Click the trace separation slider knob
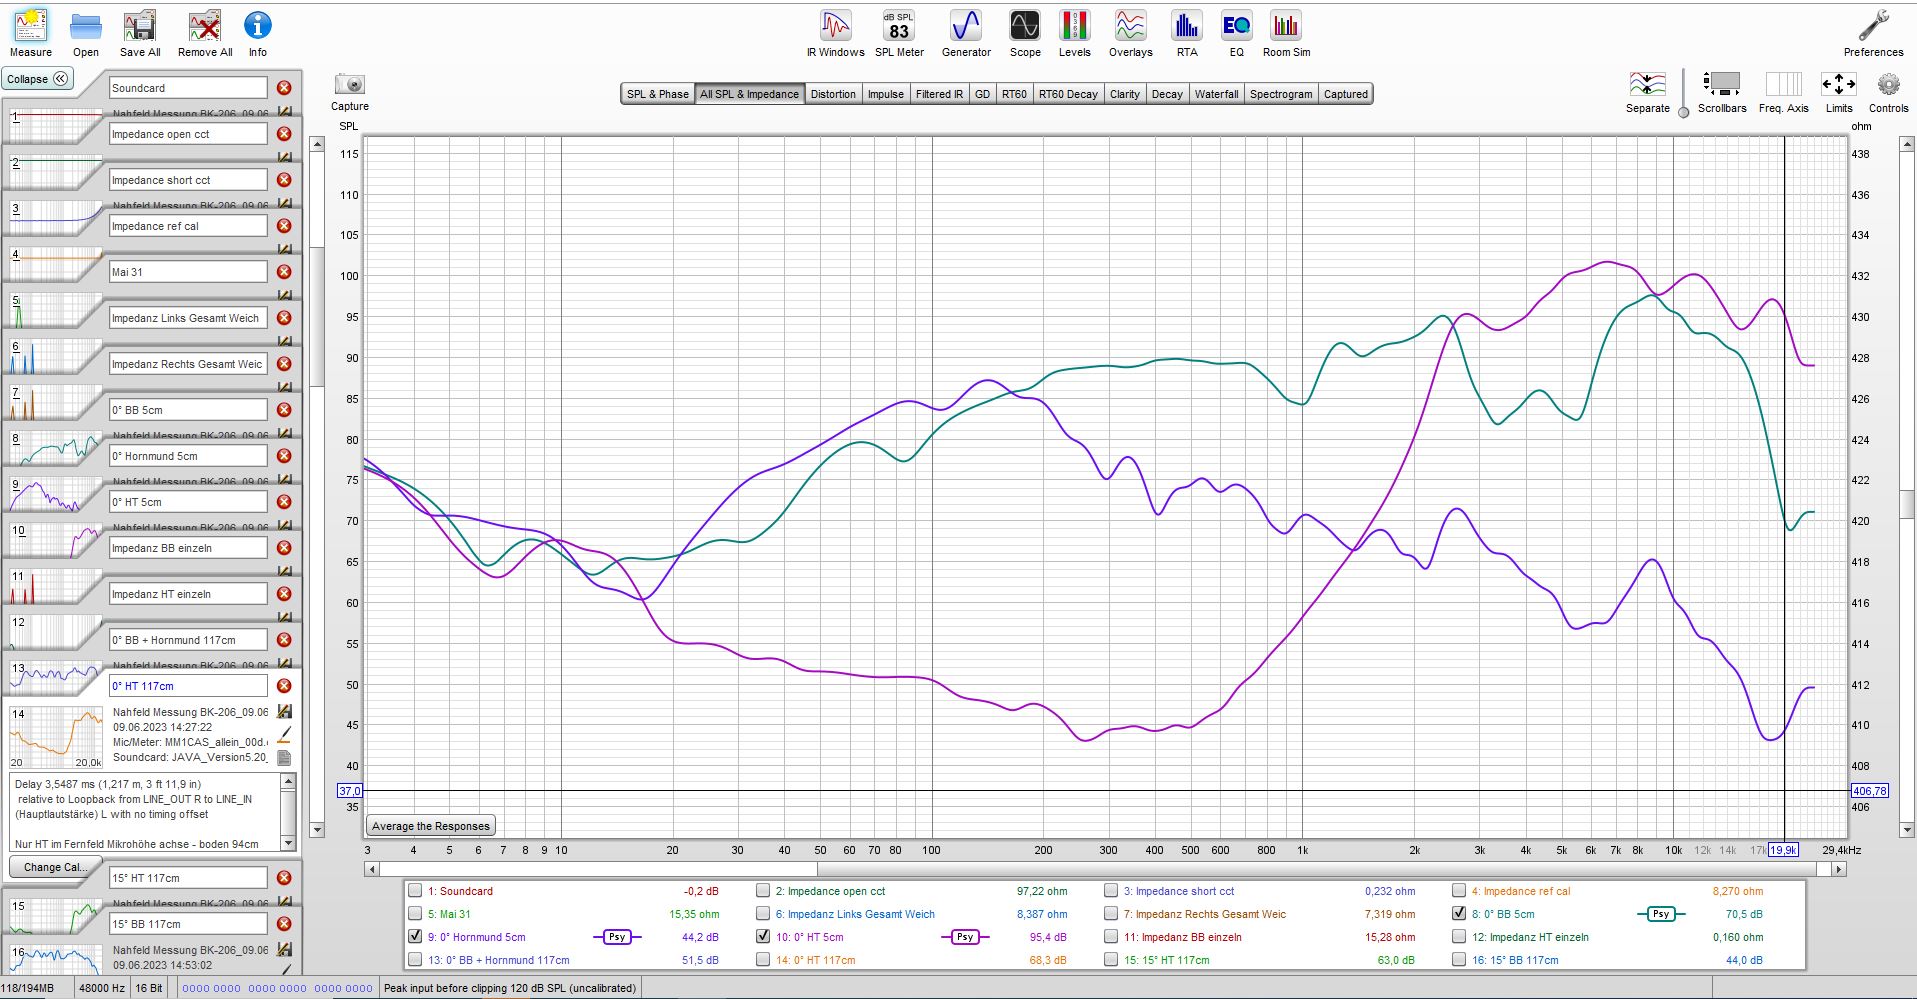Image resolution: width=1917 pixels, height=999 pixels. (1683, 112)
